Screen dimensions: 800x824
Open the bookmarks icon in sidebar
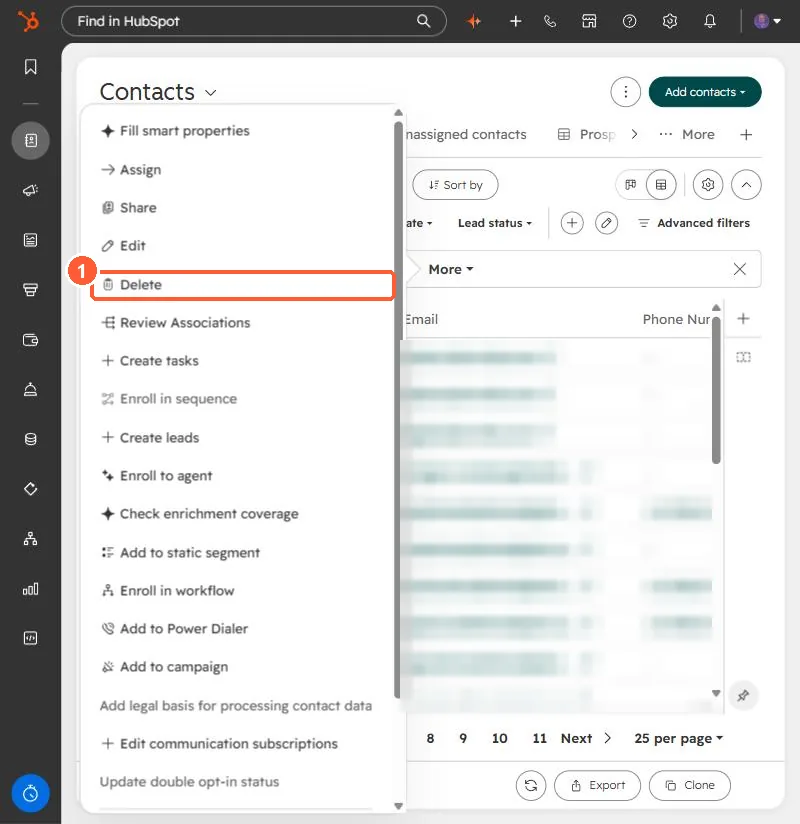point(30,67)
